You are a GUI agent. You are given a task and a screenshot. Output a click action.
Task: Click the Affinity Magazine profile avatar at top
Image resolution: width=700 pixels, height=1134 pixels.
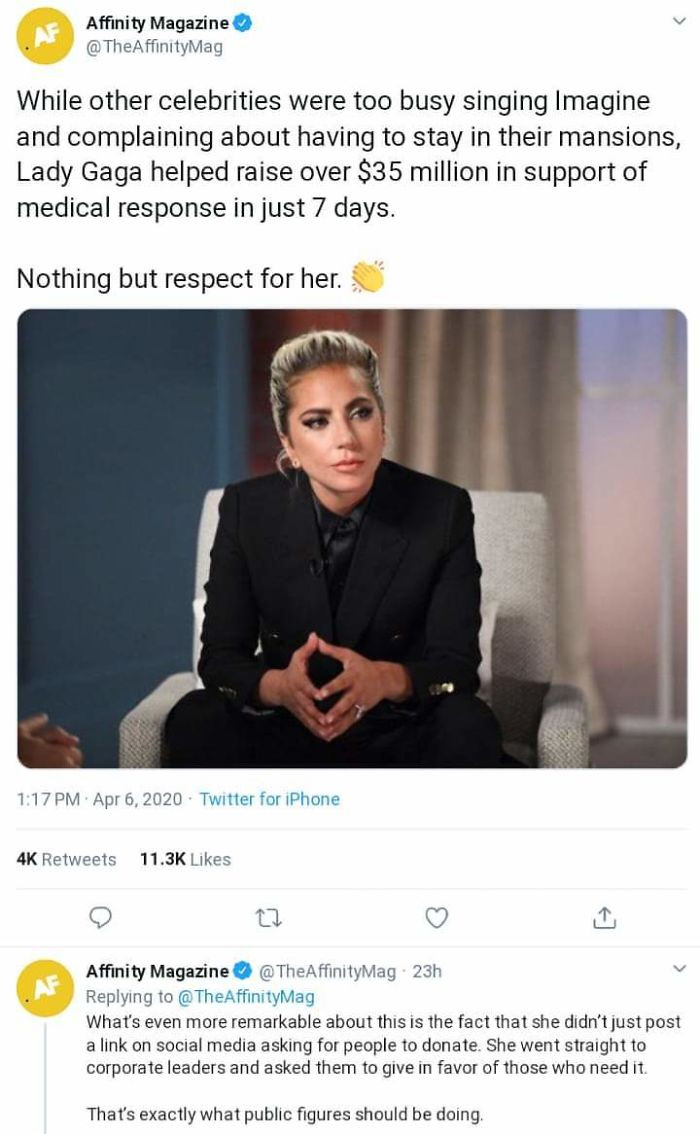pyautogui.click(x=42, y=32)
